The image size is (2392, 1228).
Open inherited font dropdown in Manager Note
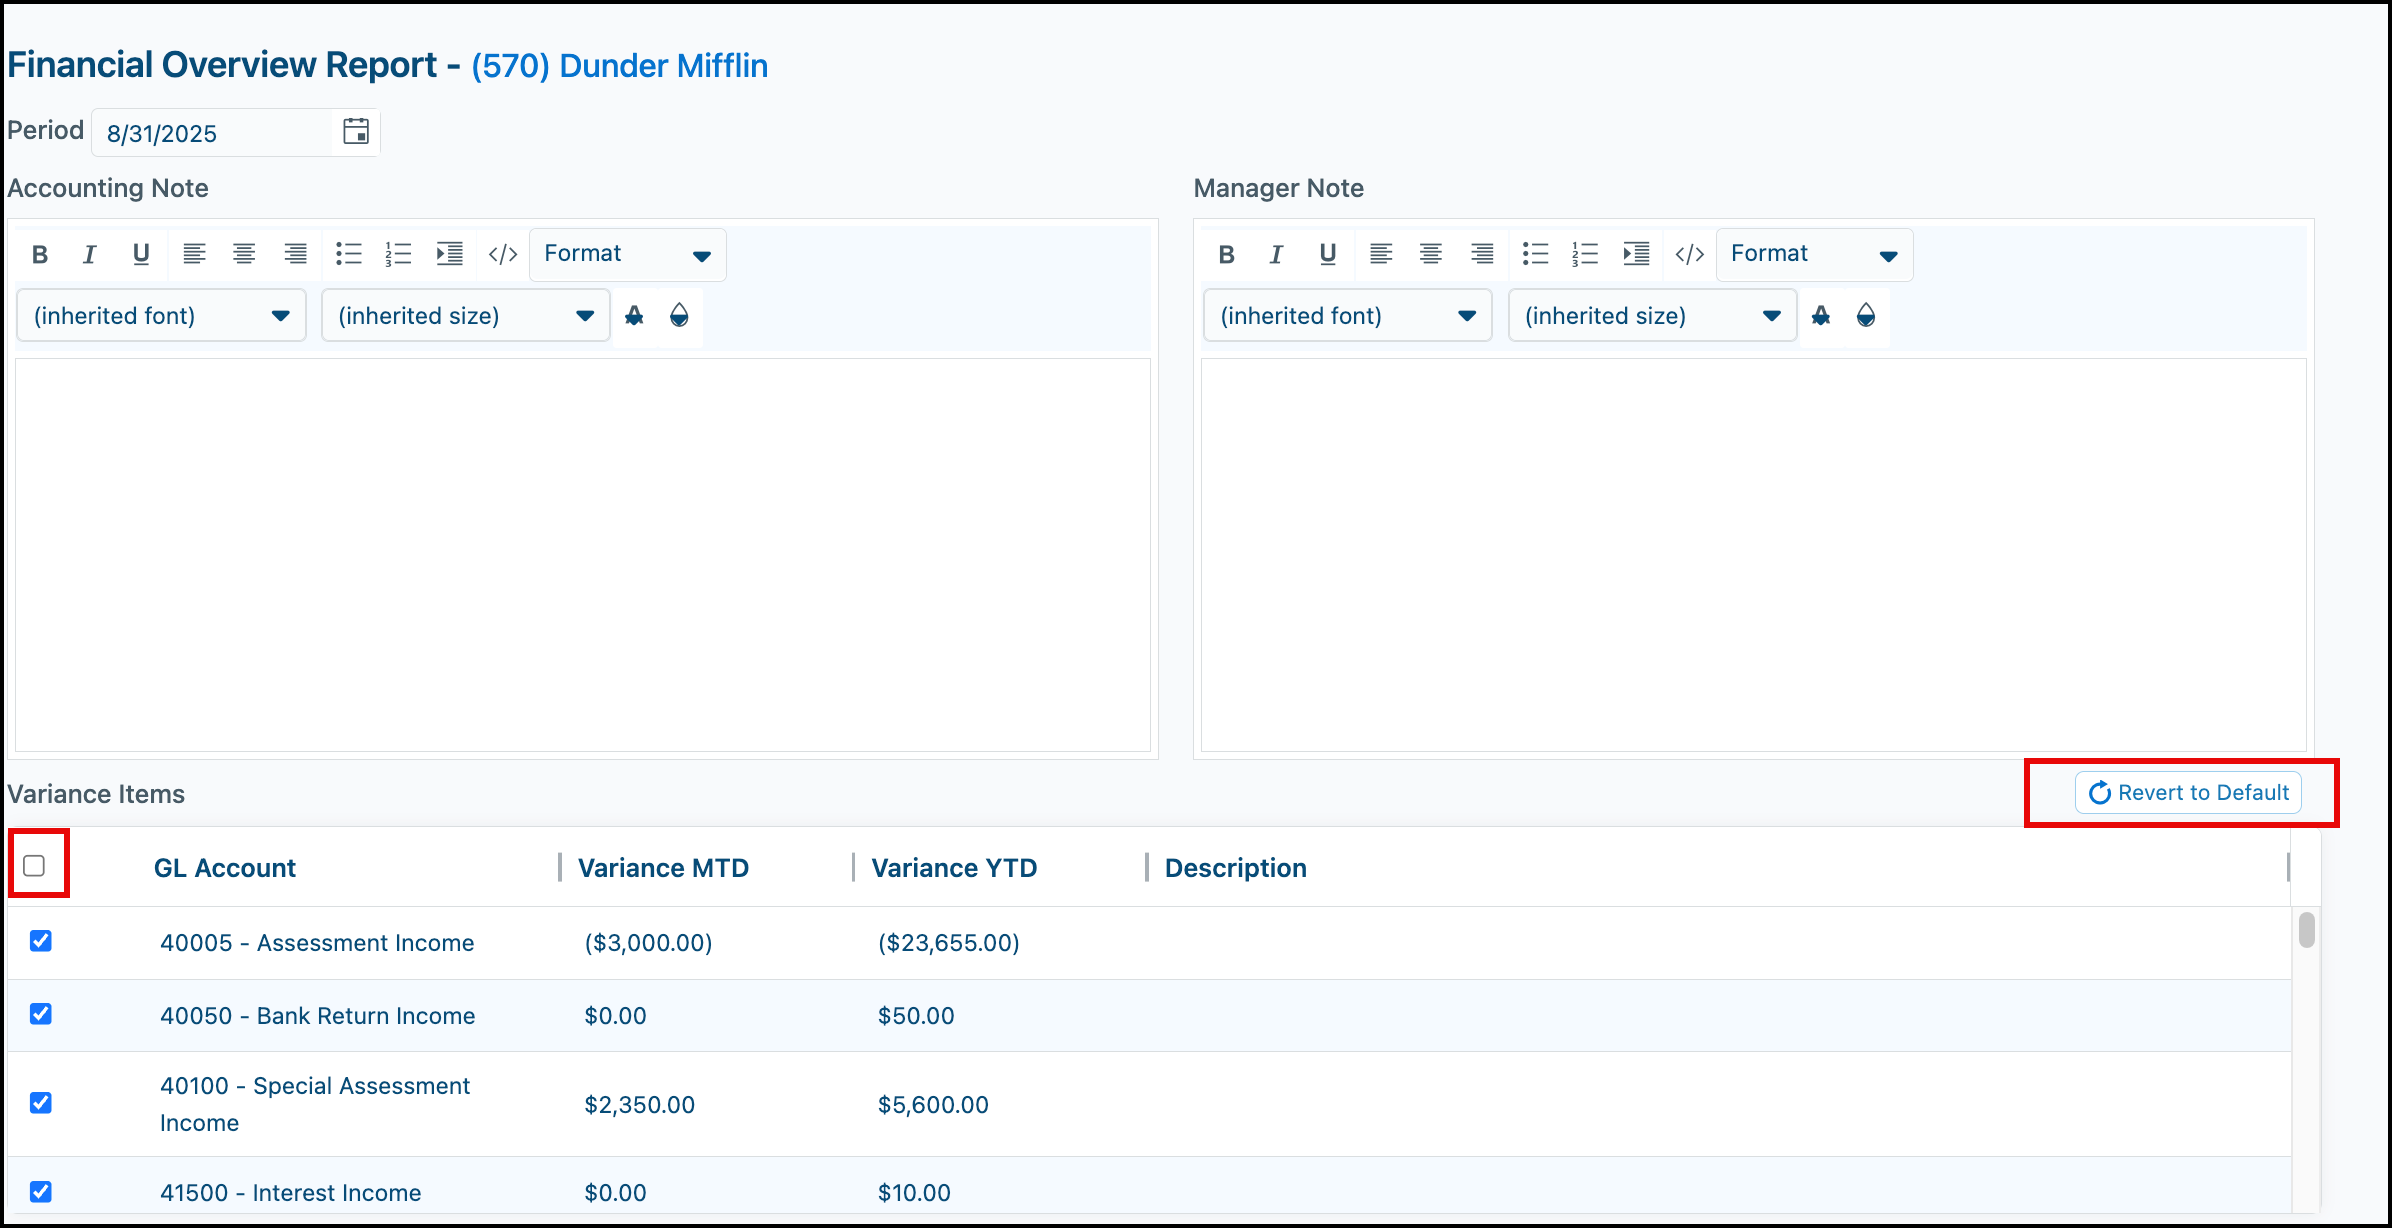(1347, 316)
